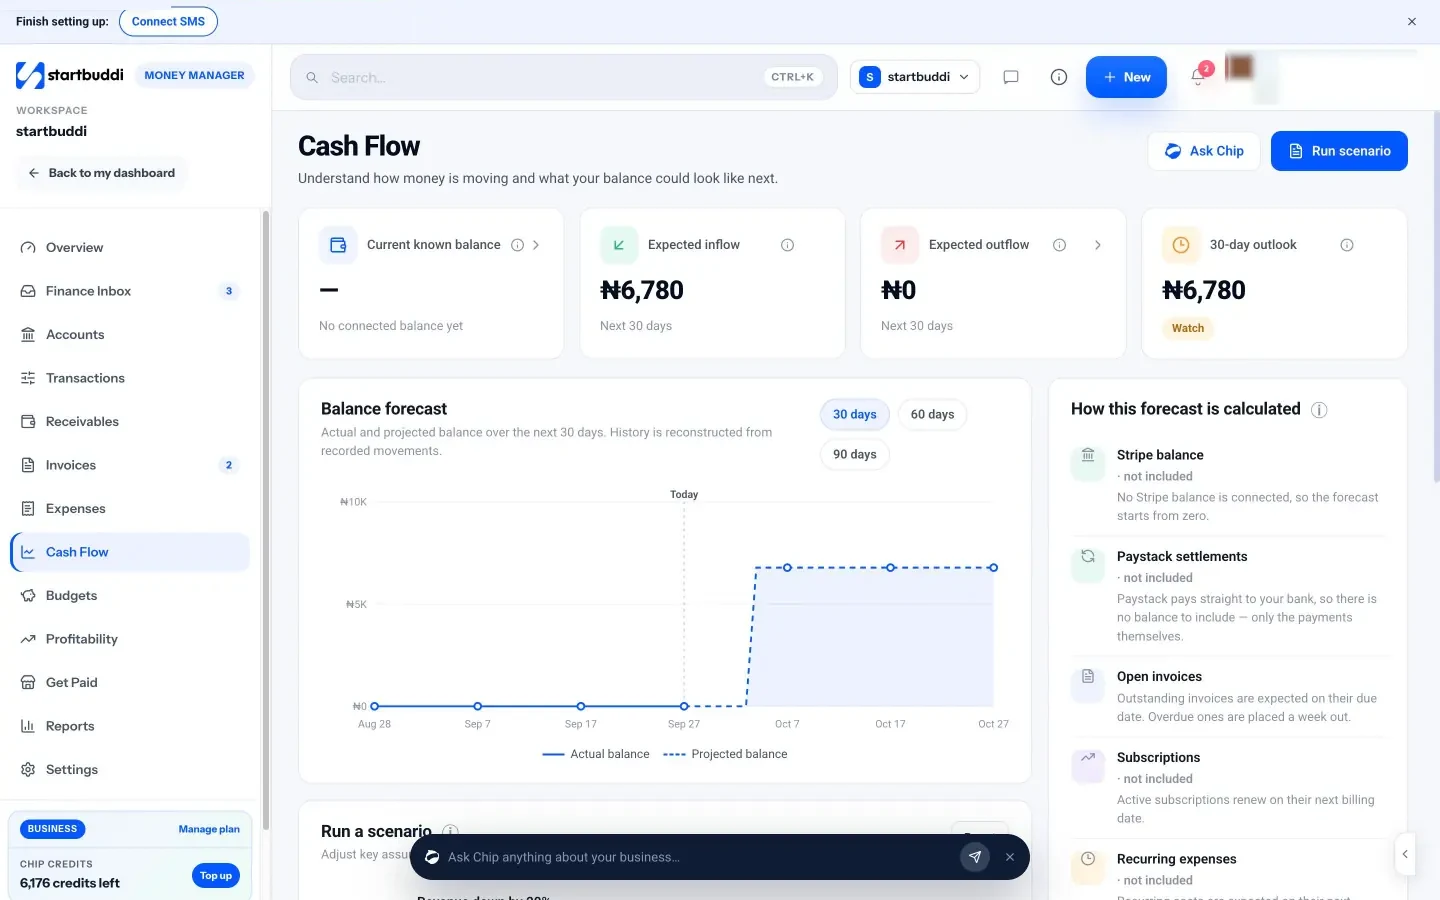Show info for Expected outflow
Screen dimensions: 1440x900
tap(1060, 245)
